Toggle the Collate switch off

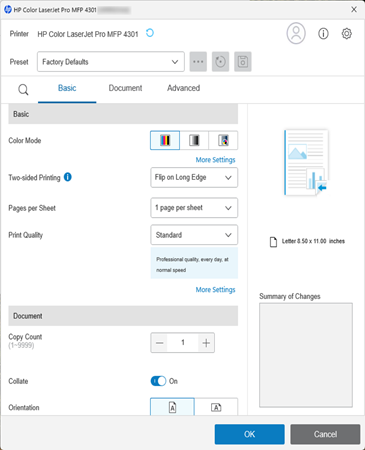tap(158, 381)
